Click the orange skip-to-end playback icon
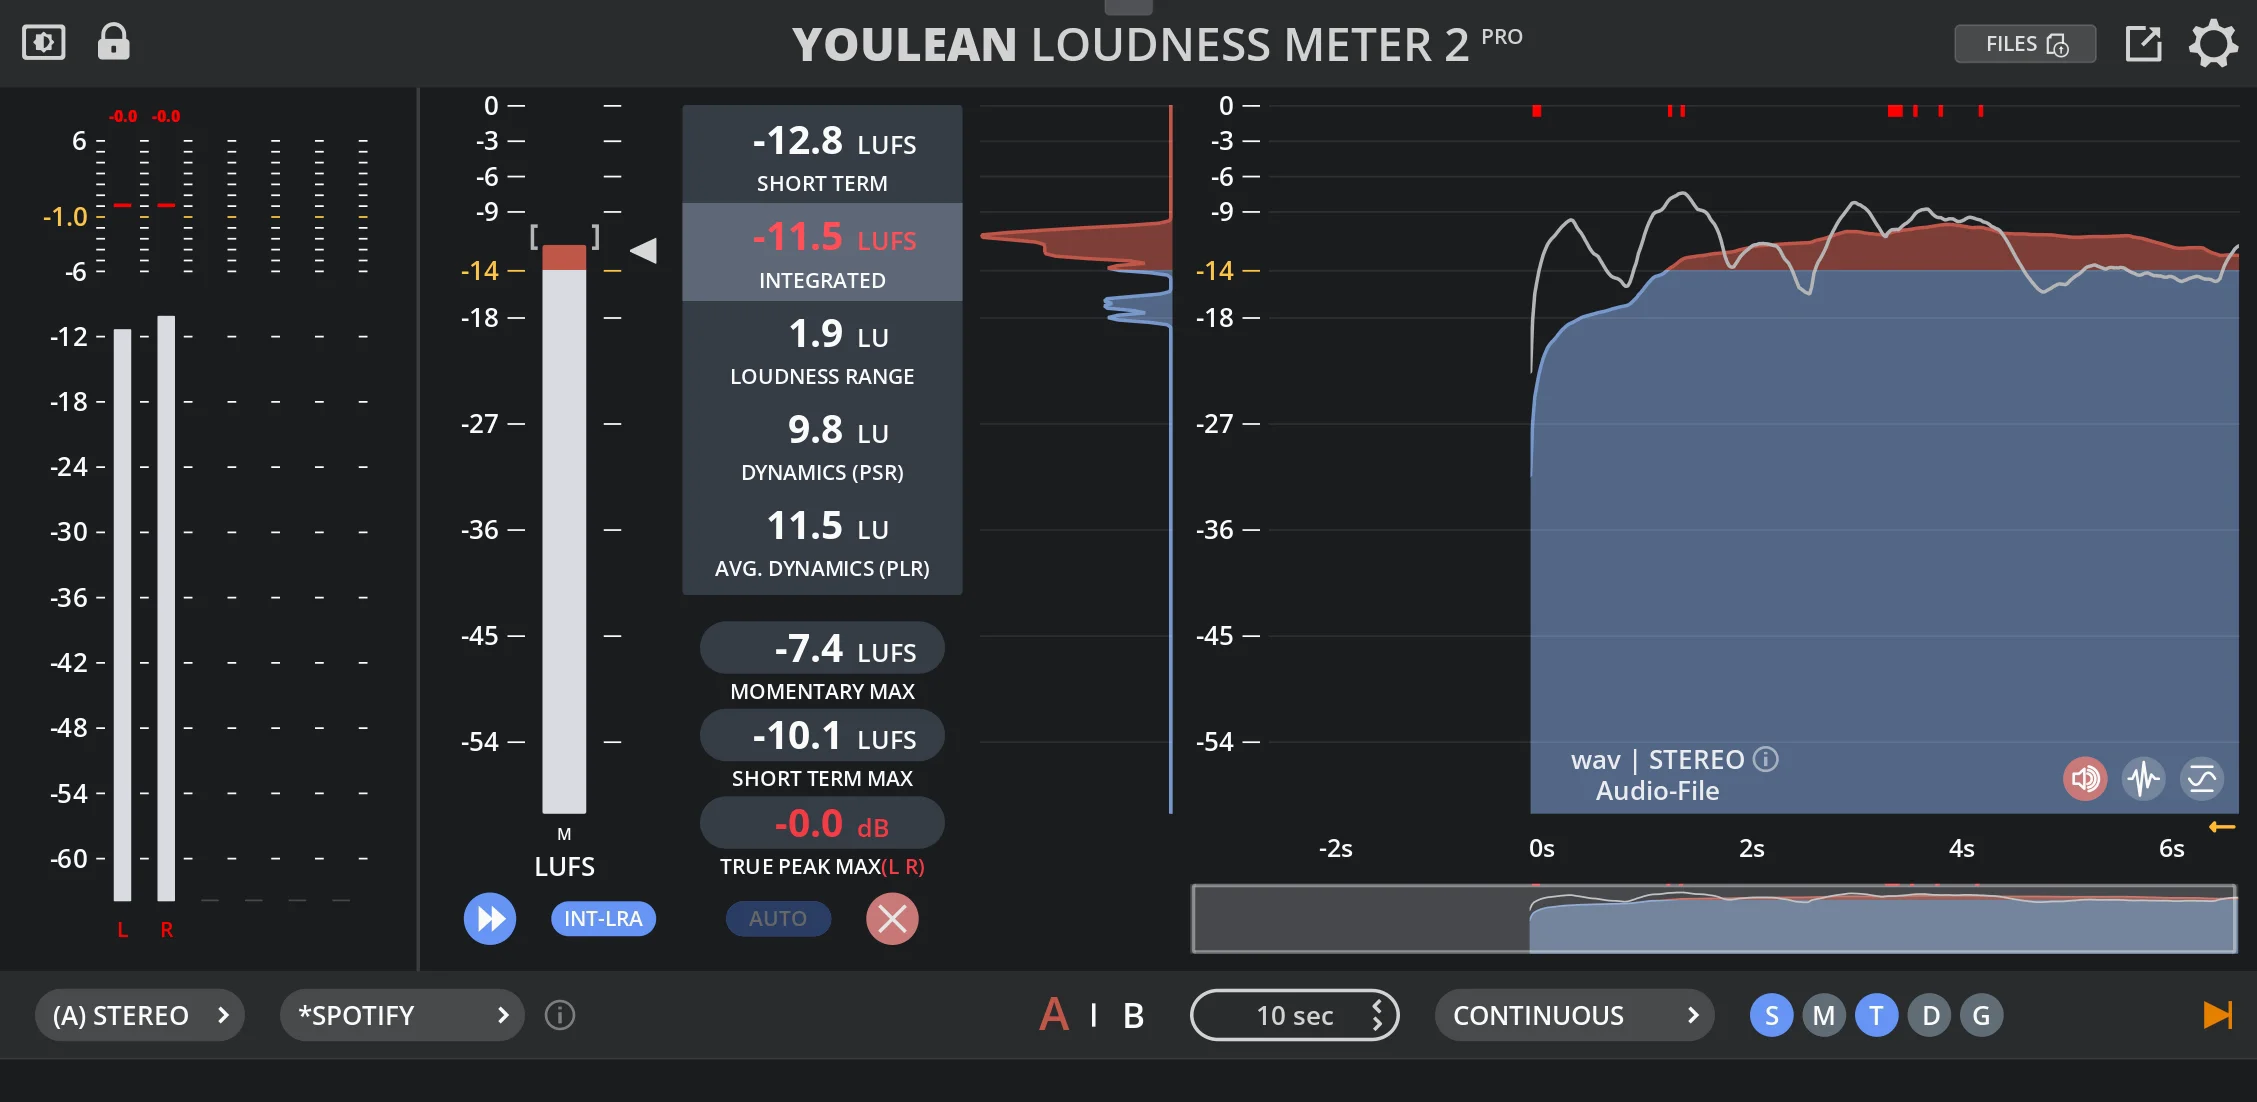This screenshot has height=1102, width=2257. [x=2218, y=1015]
